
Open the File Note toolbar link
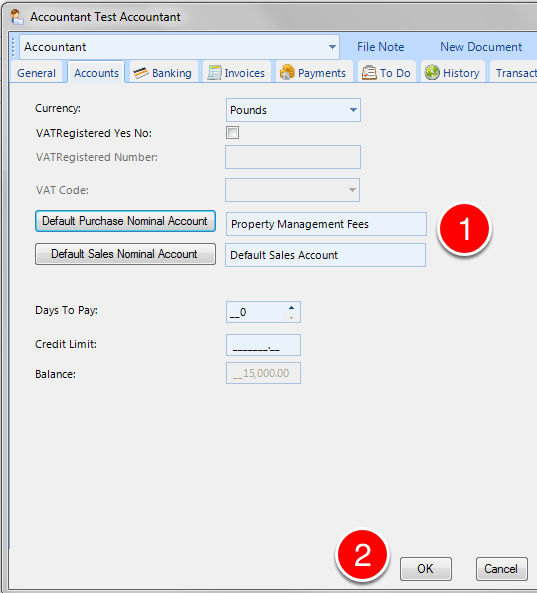point(380,47)
